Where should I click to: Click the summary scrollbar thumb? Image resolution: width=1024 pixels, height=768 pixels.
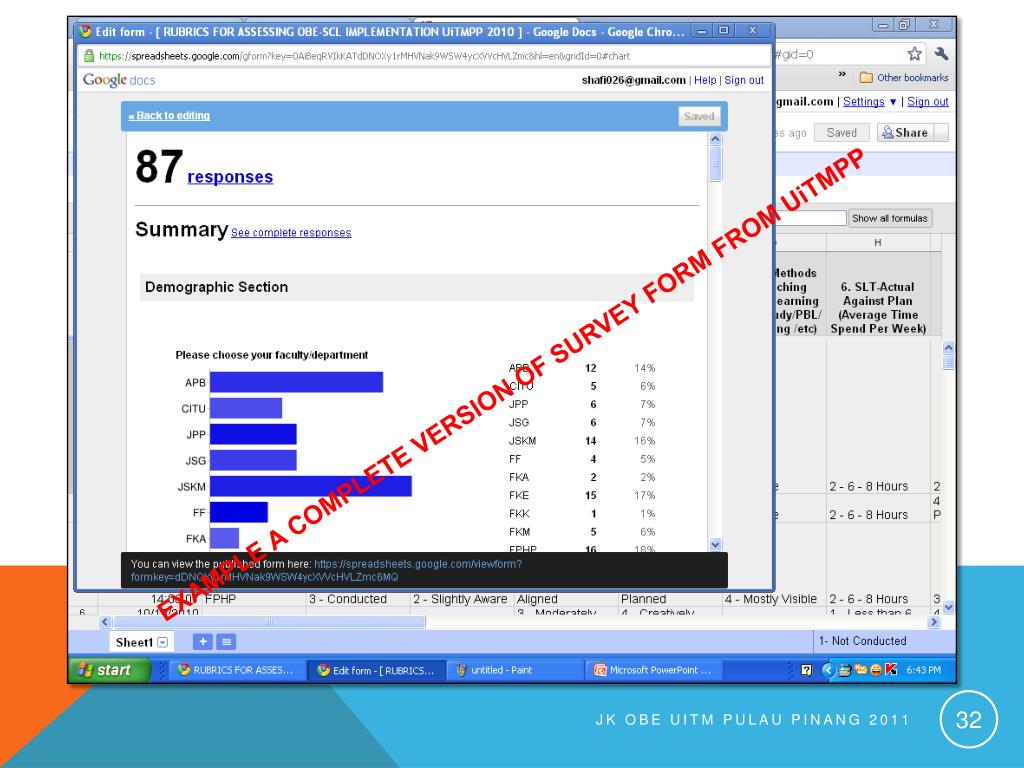click(715, 164)
